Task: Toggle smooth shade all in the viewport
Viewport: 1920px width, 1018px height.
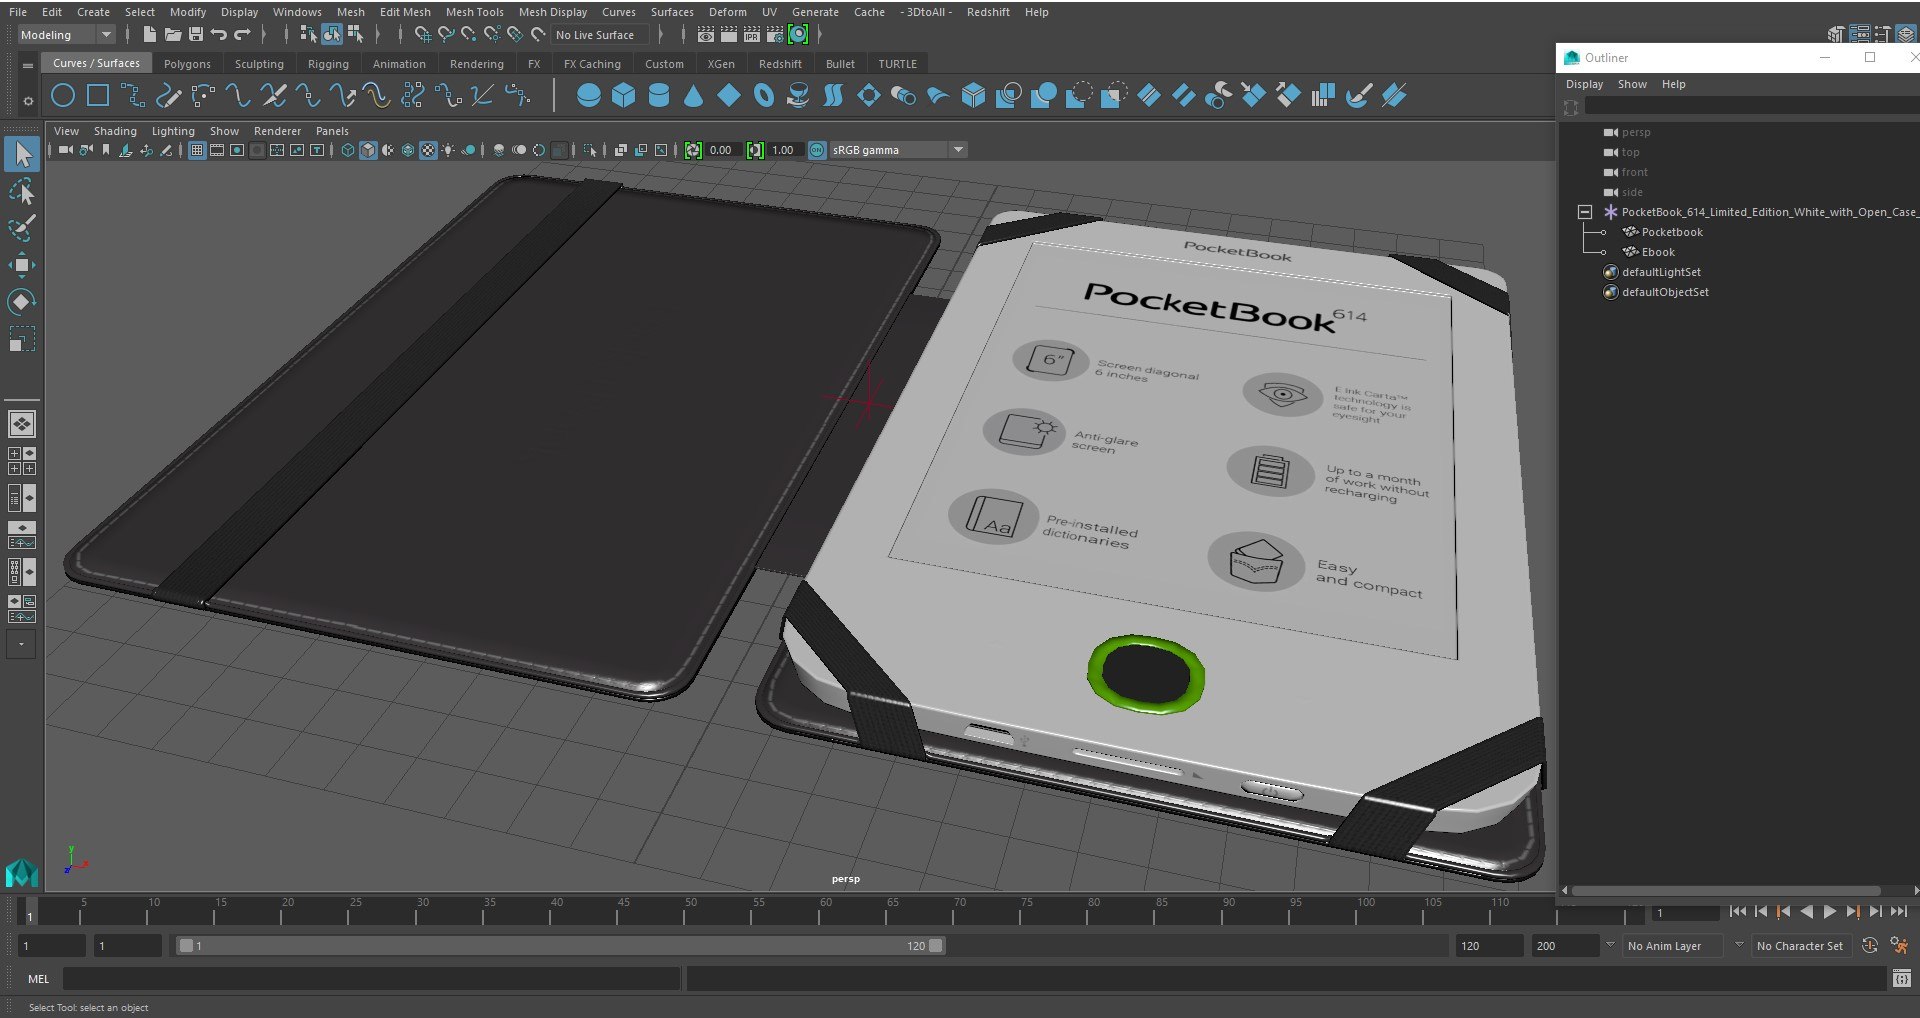Action: (368, 150)
